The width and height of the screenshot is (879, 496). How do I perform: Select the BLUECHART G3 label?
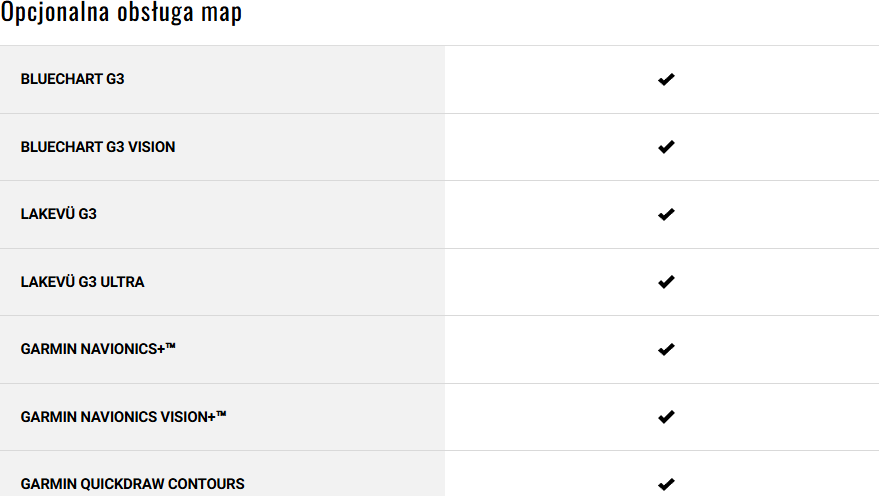pos(72,79)
